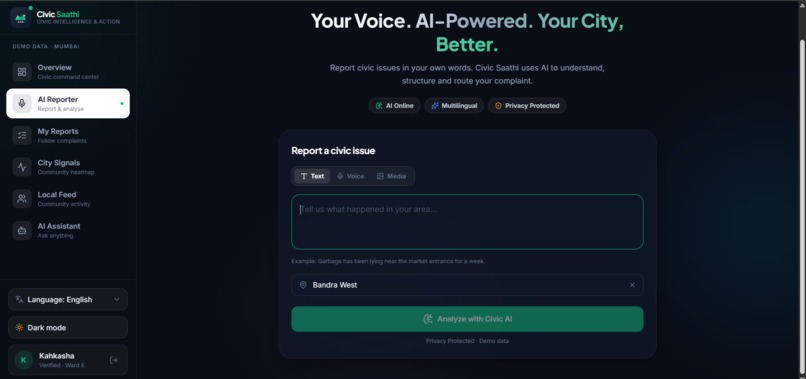Click the Multilingual badge
806x379 pixels.
pyautogui.click(x=454, y=105)
